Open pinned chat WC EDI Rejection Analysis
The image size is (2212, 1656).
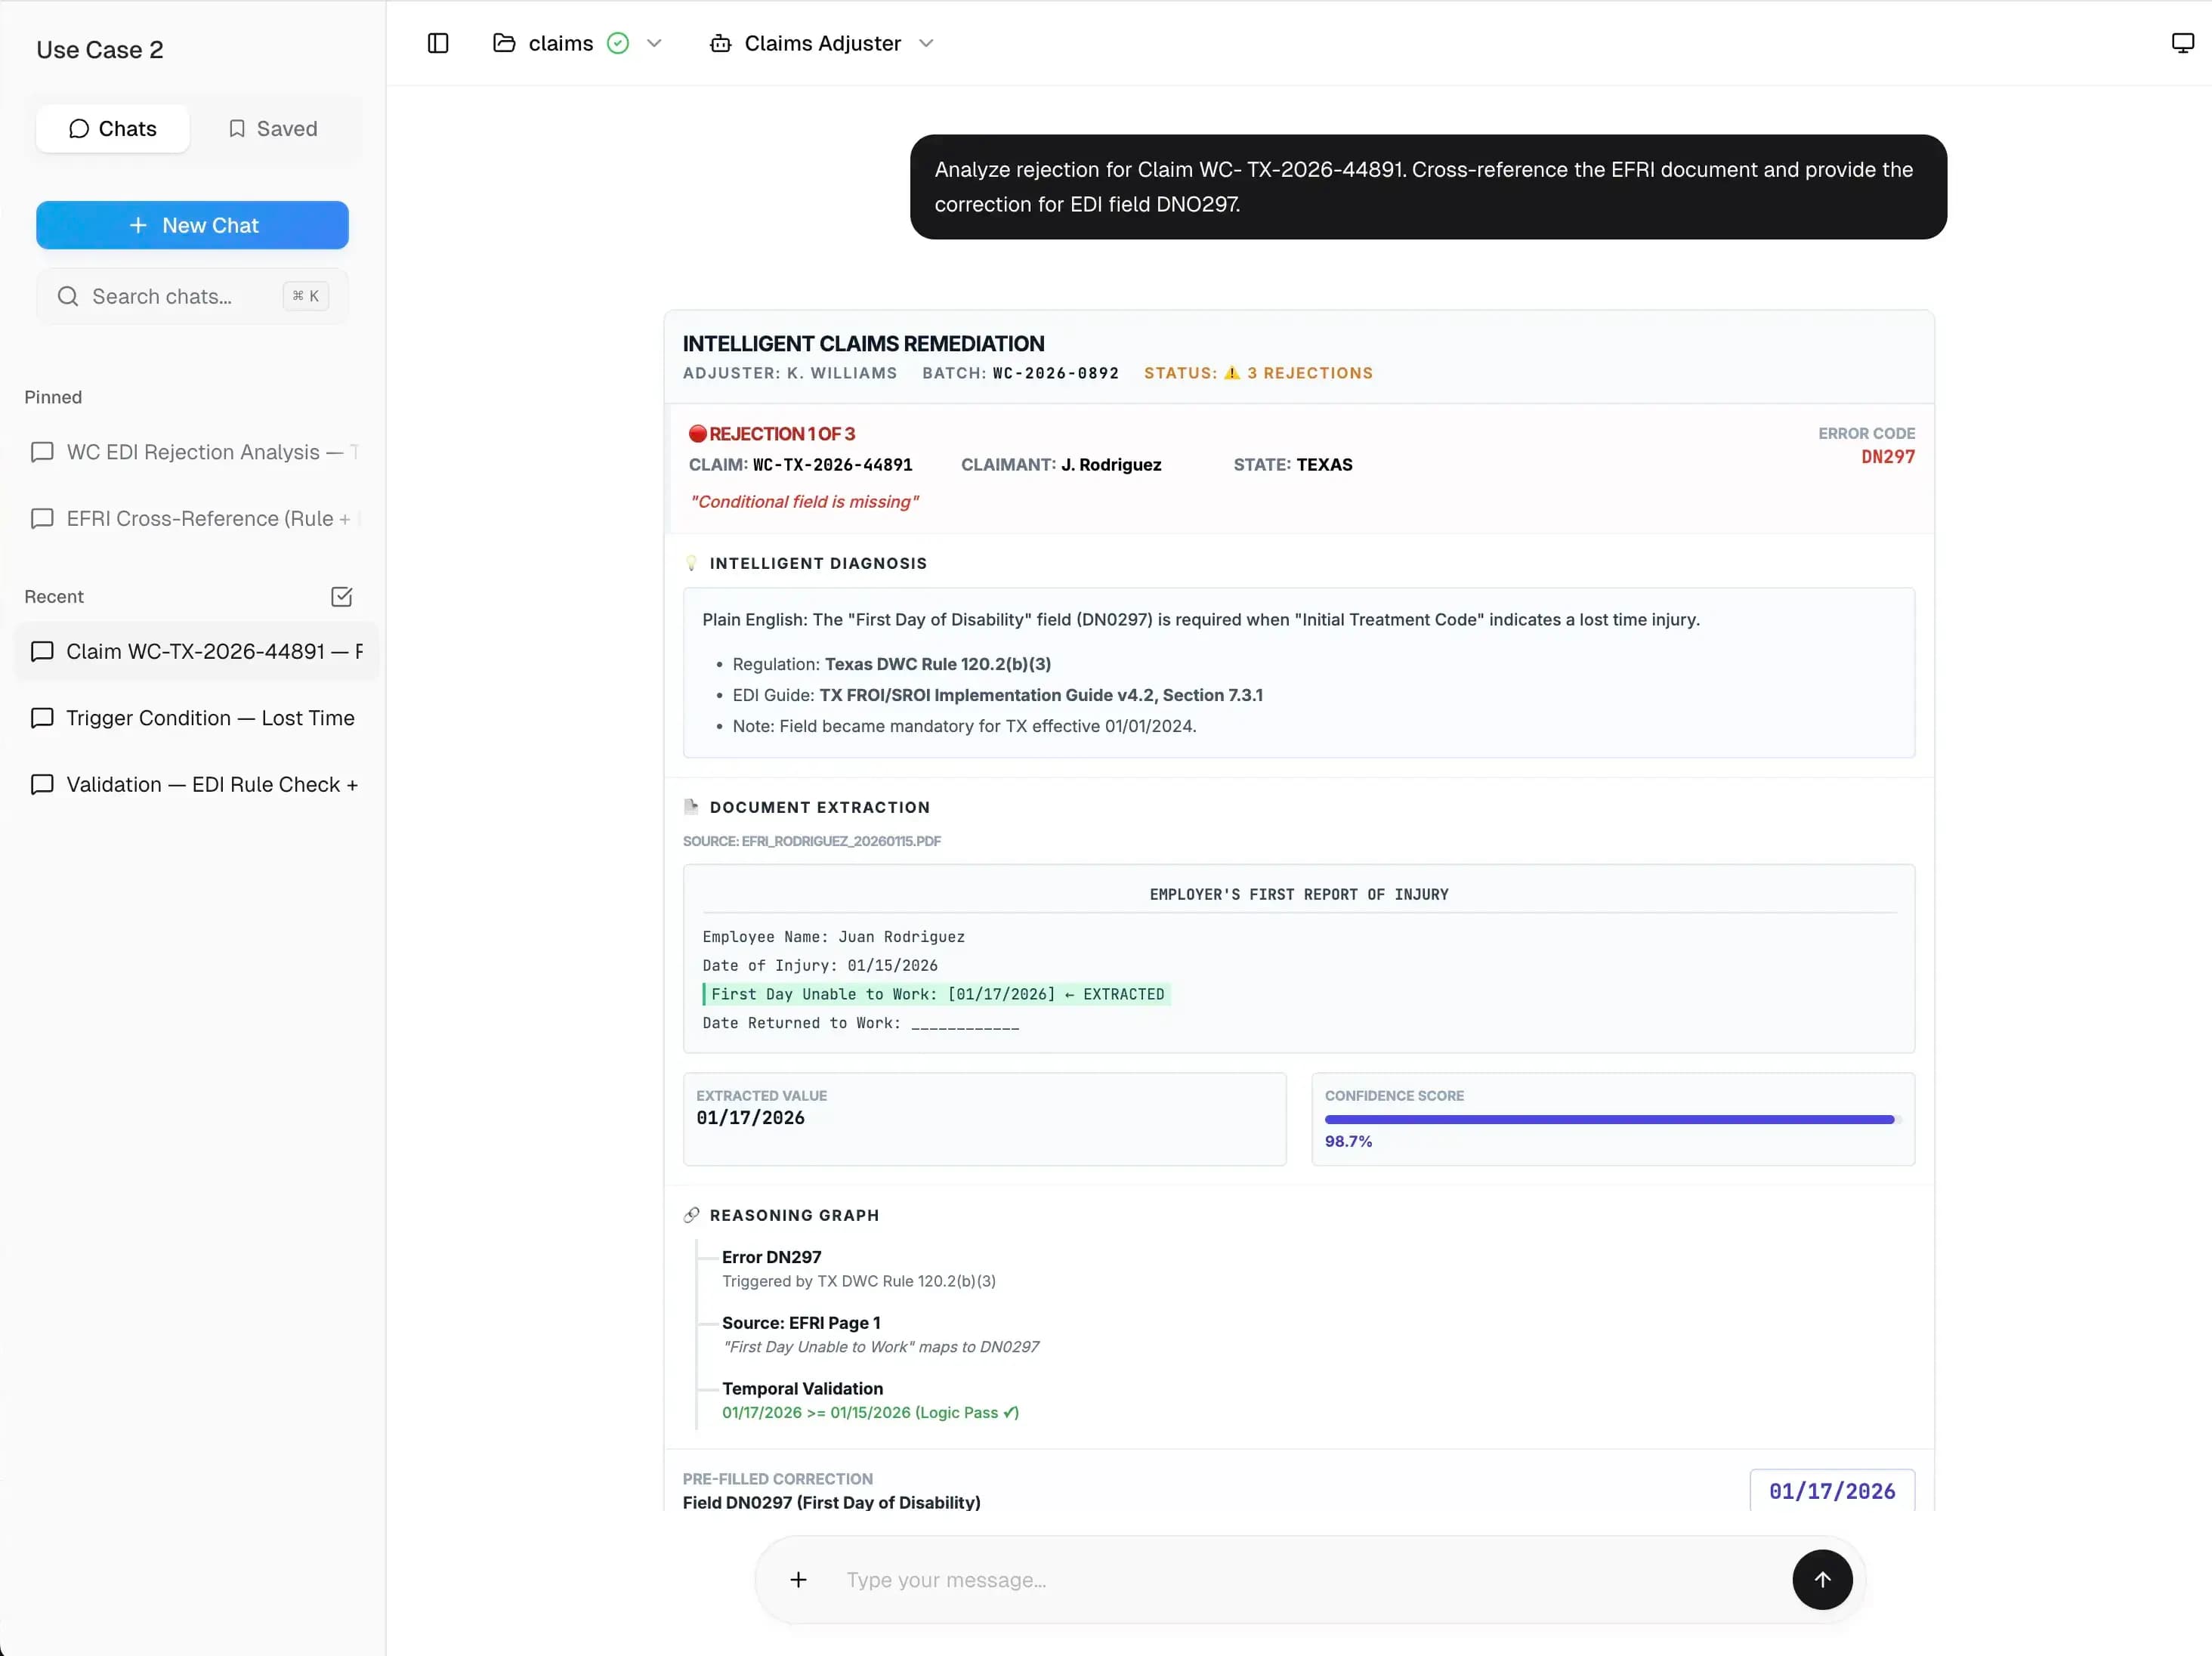coord(196,452)
